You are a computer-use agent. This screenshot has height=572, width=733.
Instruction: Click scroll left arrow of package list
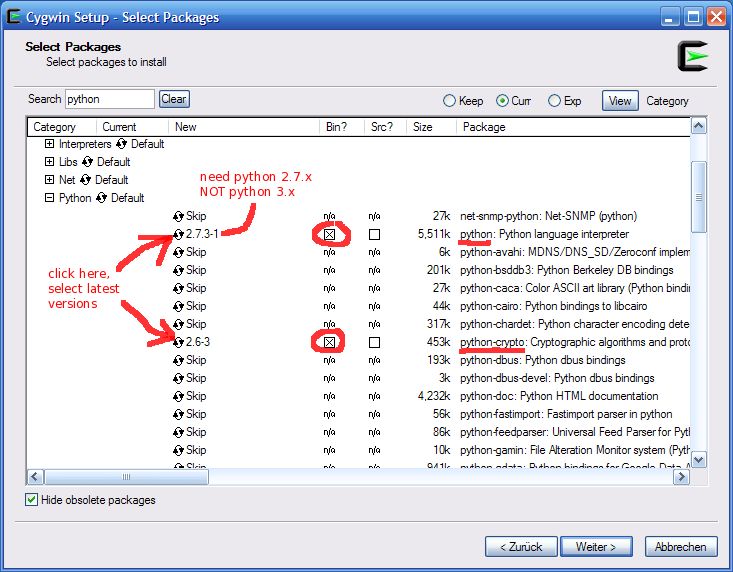point(36,477)
